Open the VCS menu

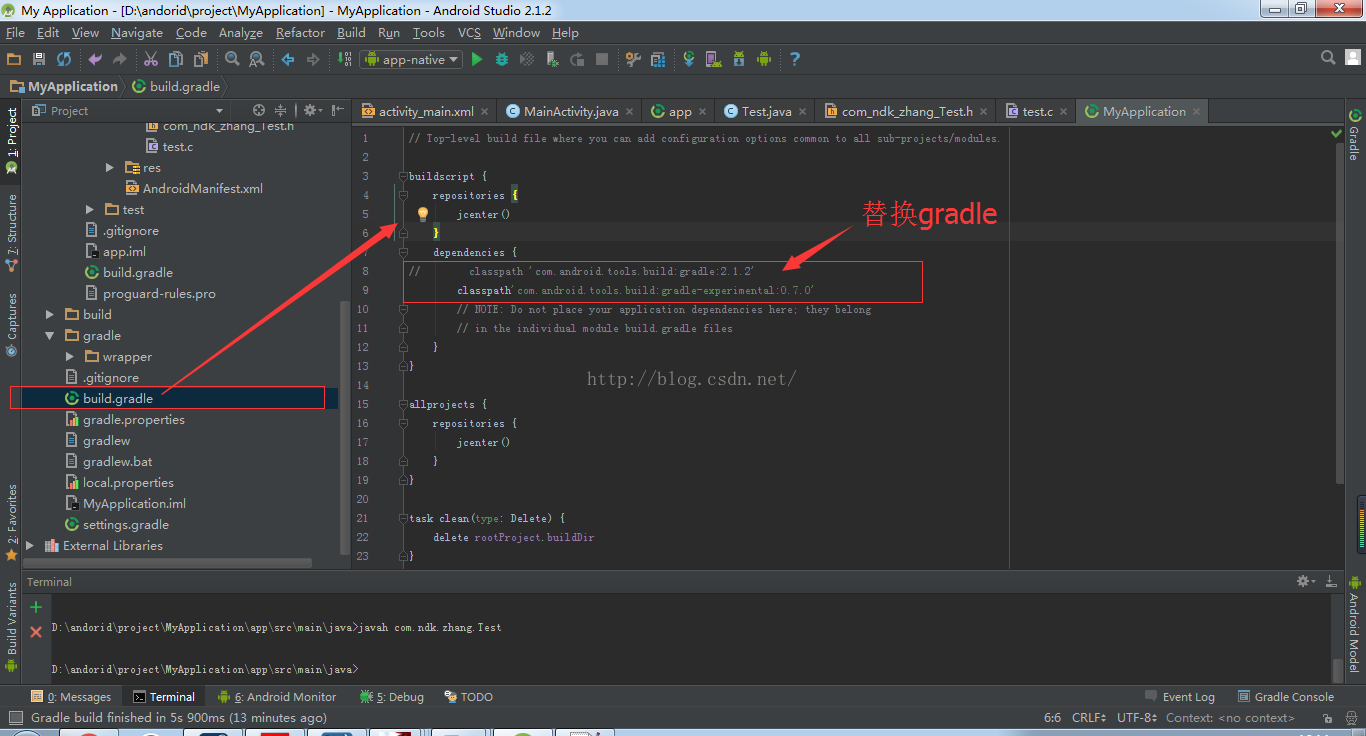(x=469, y=33)
